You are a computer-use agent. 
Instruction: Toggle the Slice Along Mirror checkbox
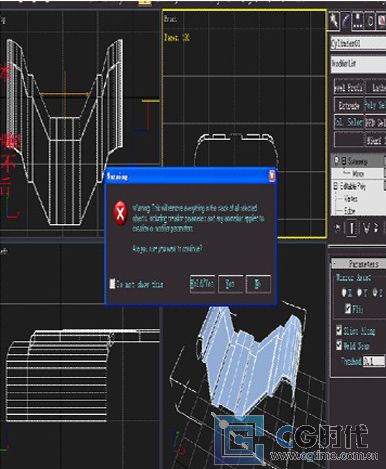point(339,330)
